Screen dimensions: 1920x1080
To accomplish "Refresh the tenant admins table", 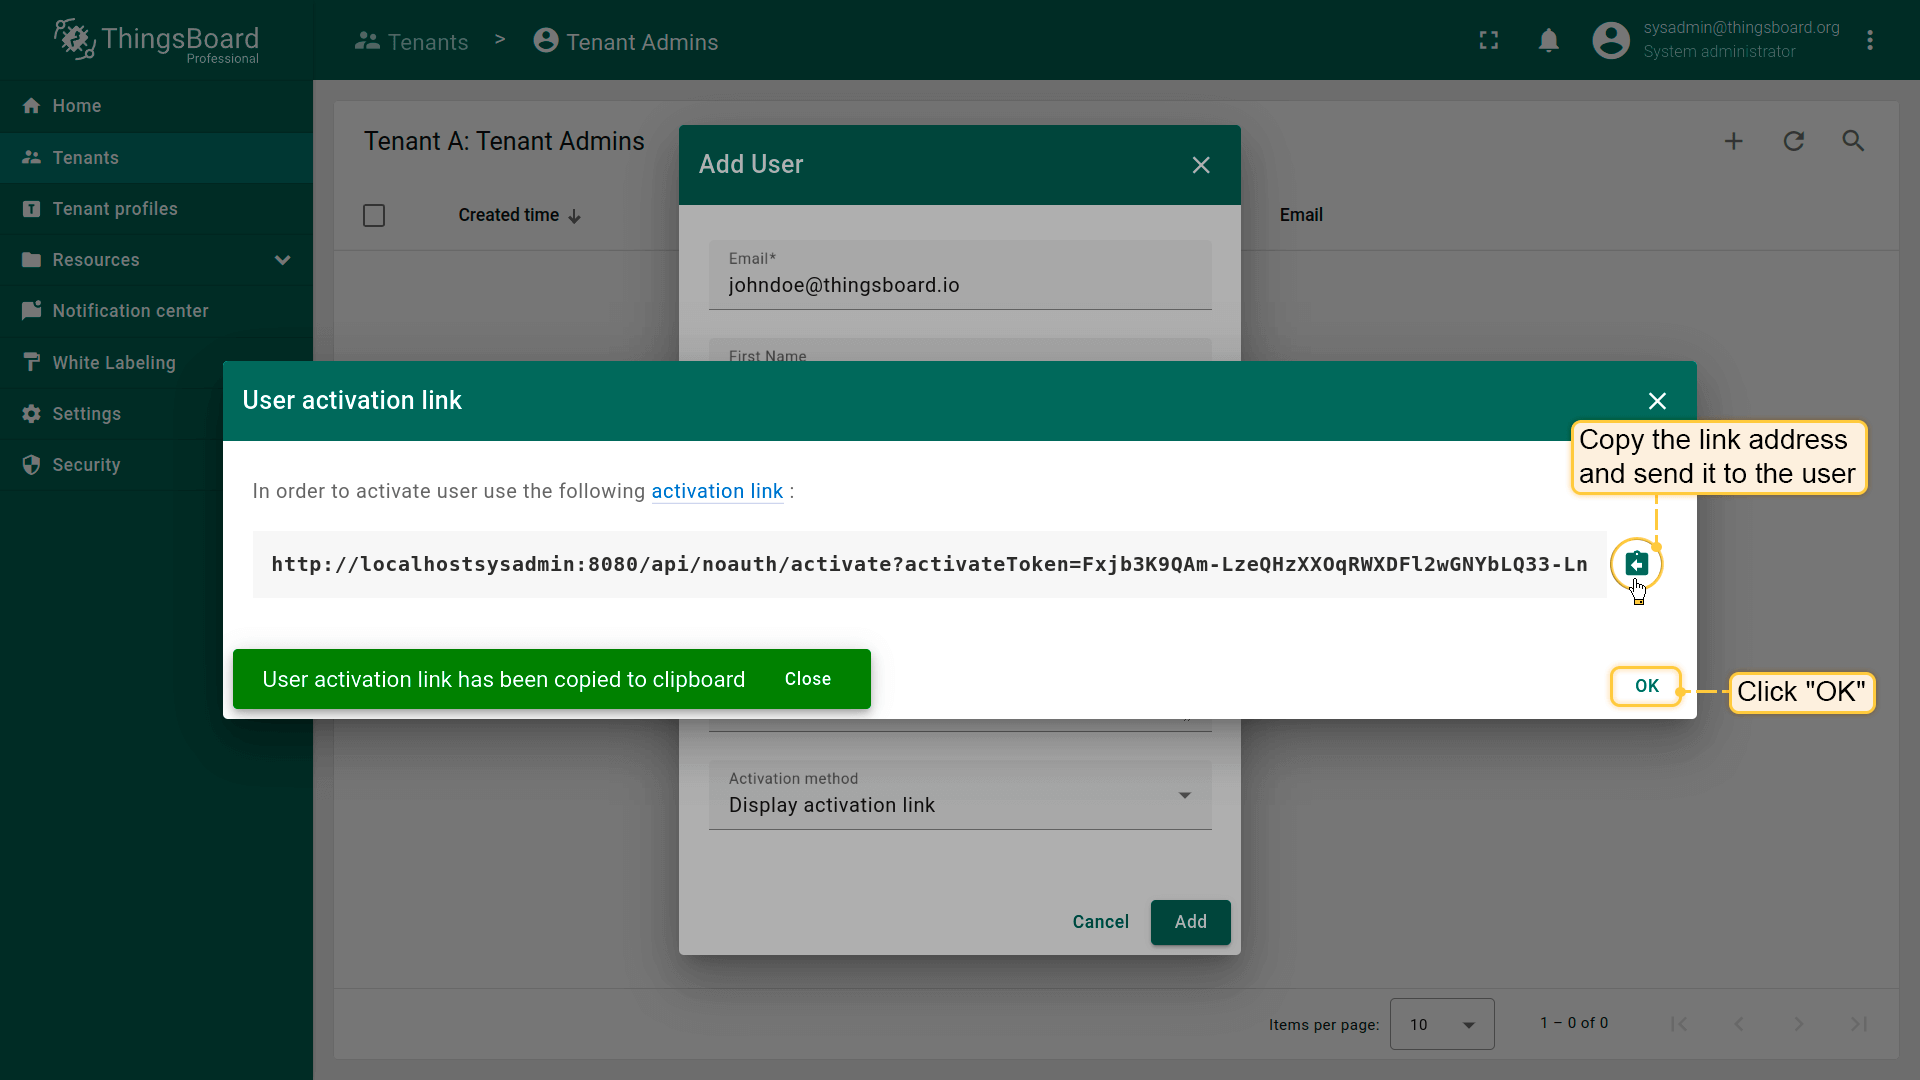I will (1793, 141).
